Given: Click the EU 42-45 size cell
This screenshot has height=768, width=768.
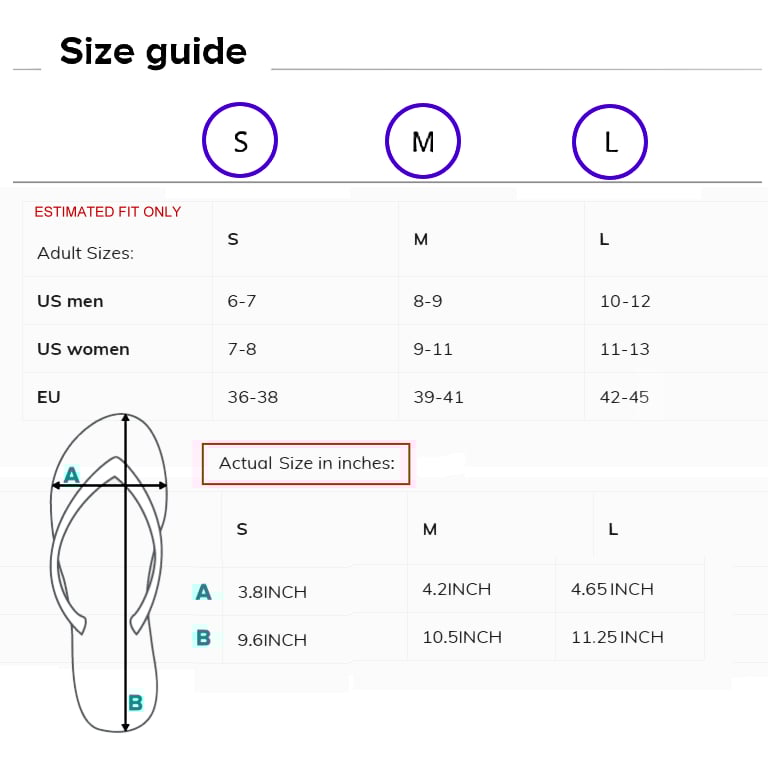Looking at the screenshot, I should click(x=624, y=397).
